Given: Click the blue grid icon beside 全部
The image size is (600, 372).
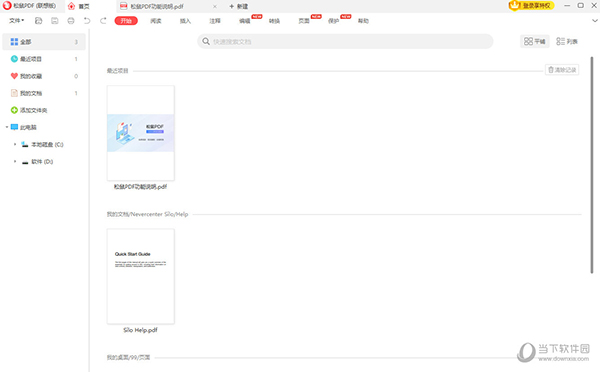Looking at the screenshot, I should tap(14, 42).
